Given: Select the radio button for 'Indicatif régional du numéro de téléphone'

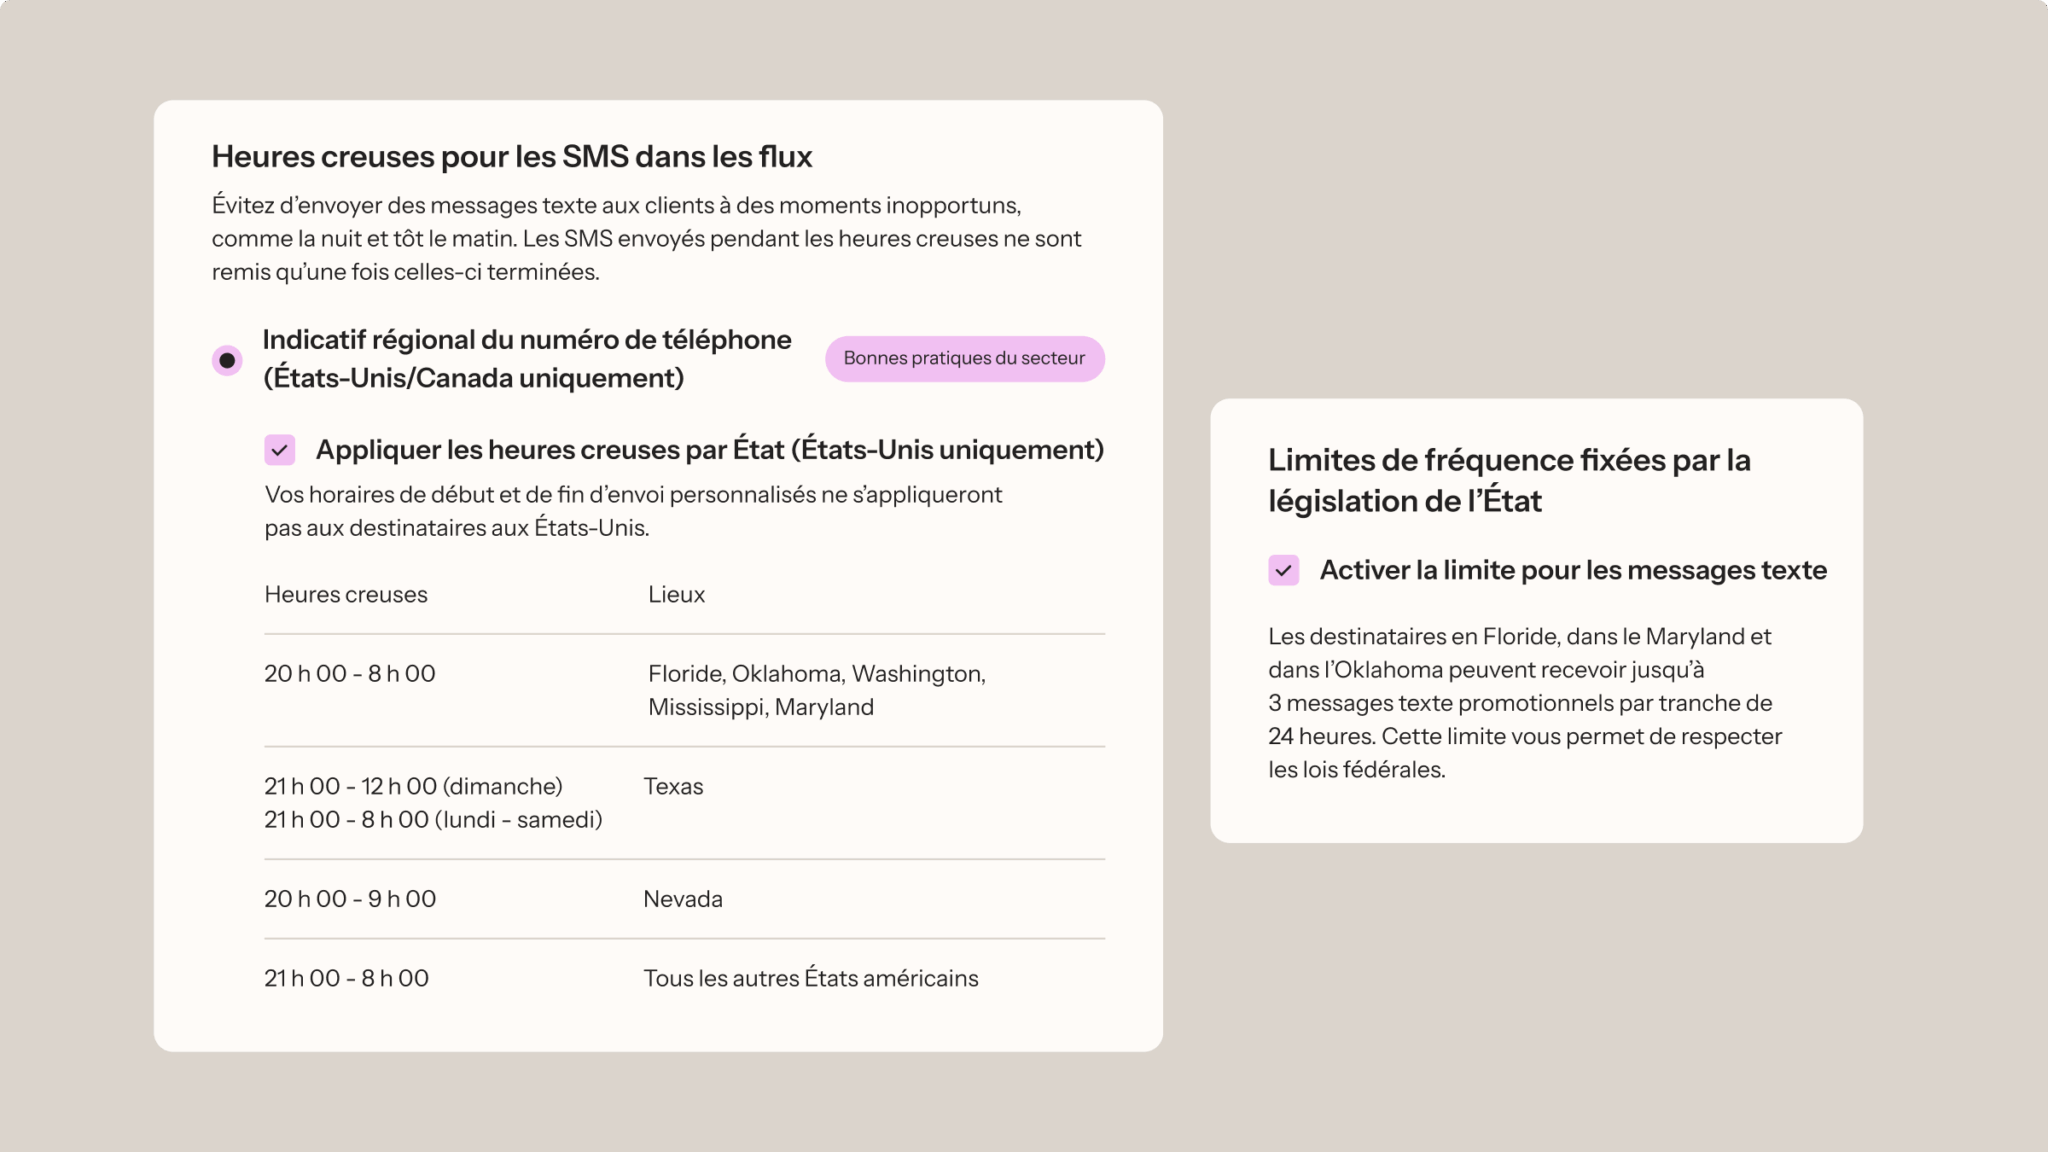Looking at the screenshot, I should point(228,360).
